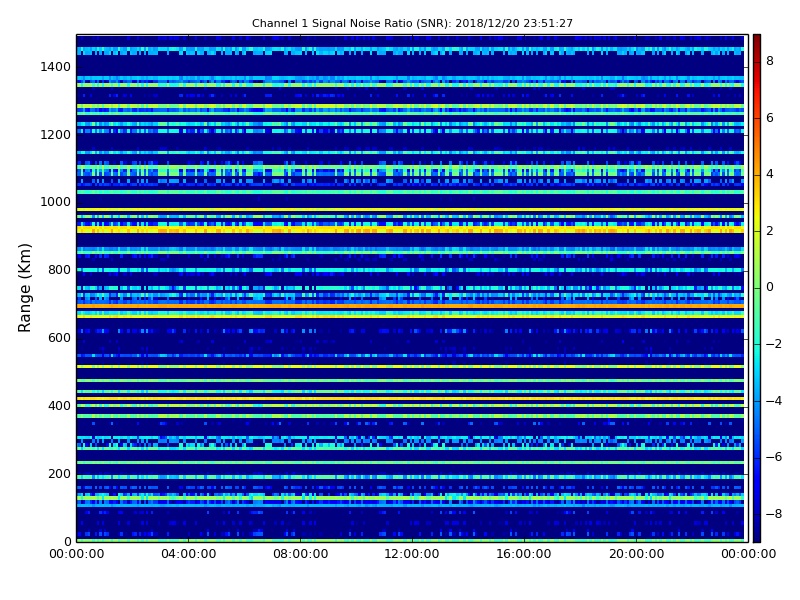This screenshot has height=600, width=800.
Task: Click the orange SNR band near 700 km
Action: pyautogui.click(x=410, y=306)
